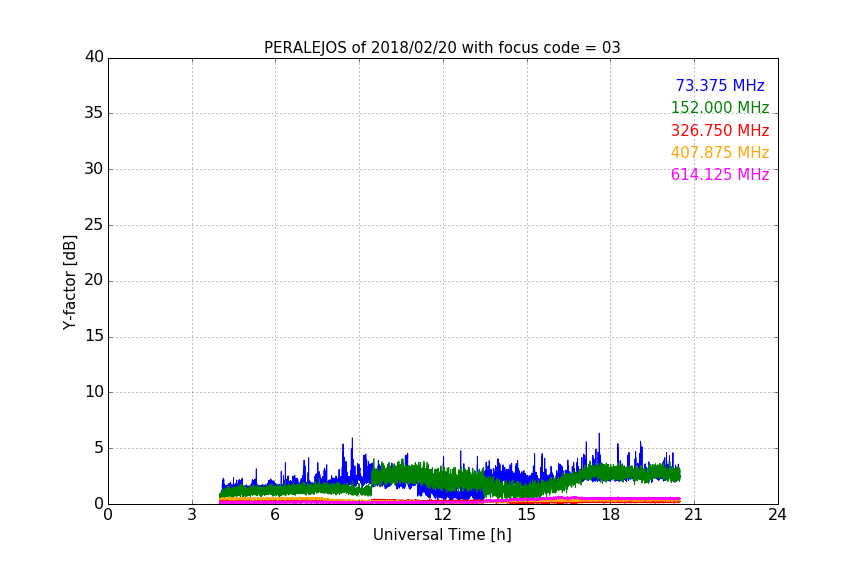Click the x-axis tick label '3'
Image resolution: width=864 pixels, height=576 pixels.
click(x=192, y=515)
